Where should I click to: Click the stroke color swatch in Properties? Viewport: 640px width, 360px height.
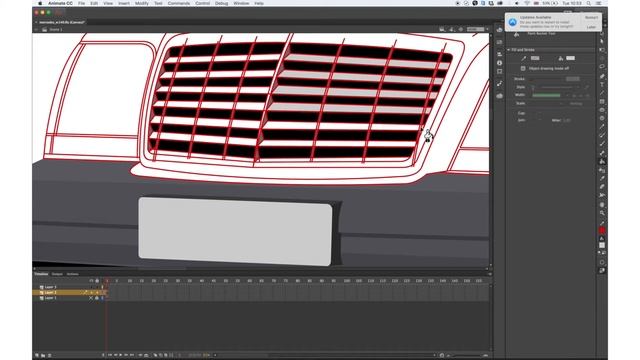pos(535,58)
